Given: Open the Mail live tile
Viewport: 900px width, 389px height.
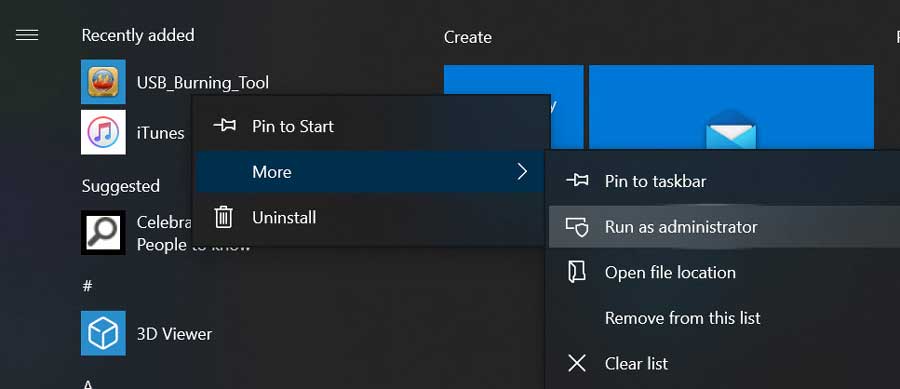Looking at the screenshot, I should [x=731, y=107].
